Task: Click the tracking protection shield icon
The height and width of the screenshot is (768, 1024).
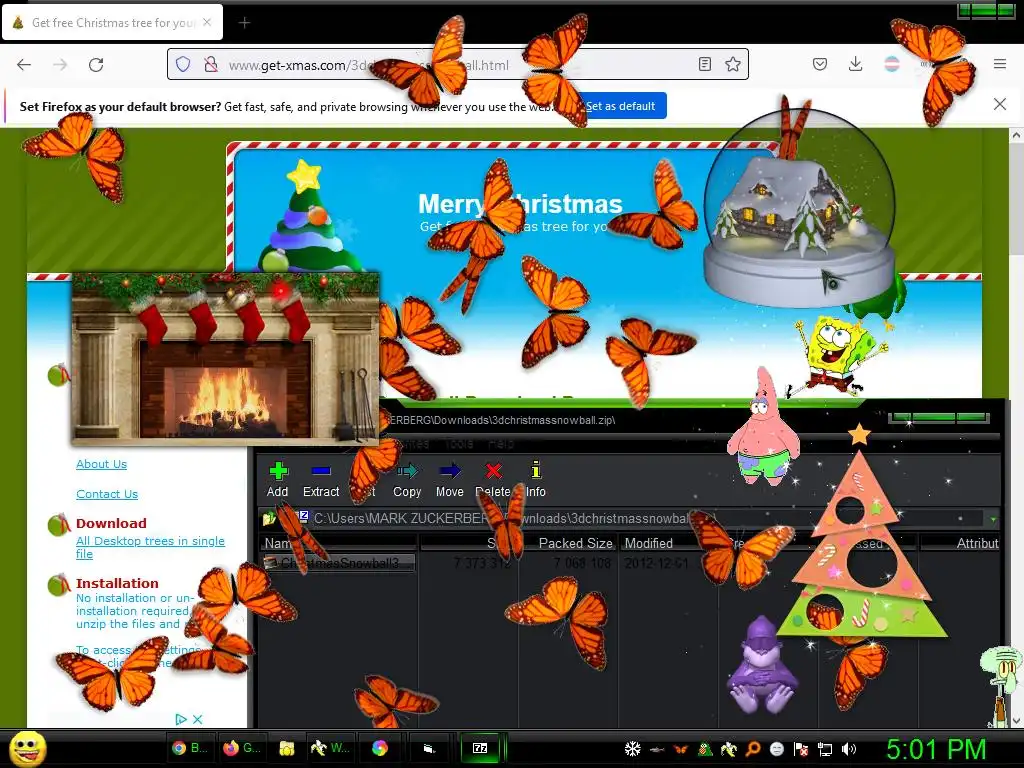Action: tap(183, 64)
